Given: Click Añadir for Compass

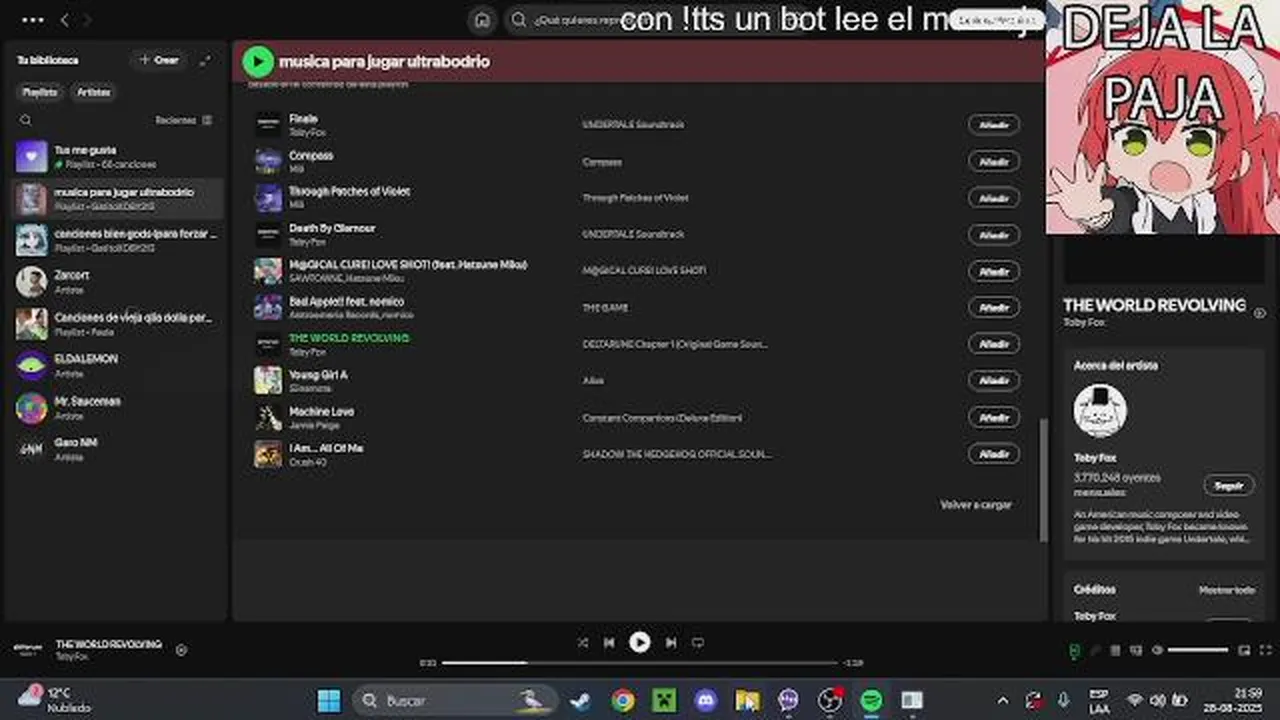Looking at the screenshot, I should pyautogui.click(x=994, y=161).
